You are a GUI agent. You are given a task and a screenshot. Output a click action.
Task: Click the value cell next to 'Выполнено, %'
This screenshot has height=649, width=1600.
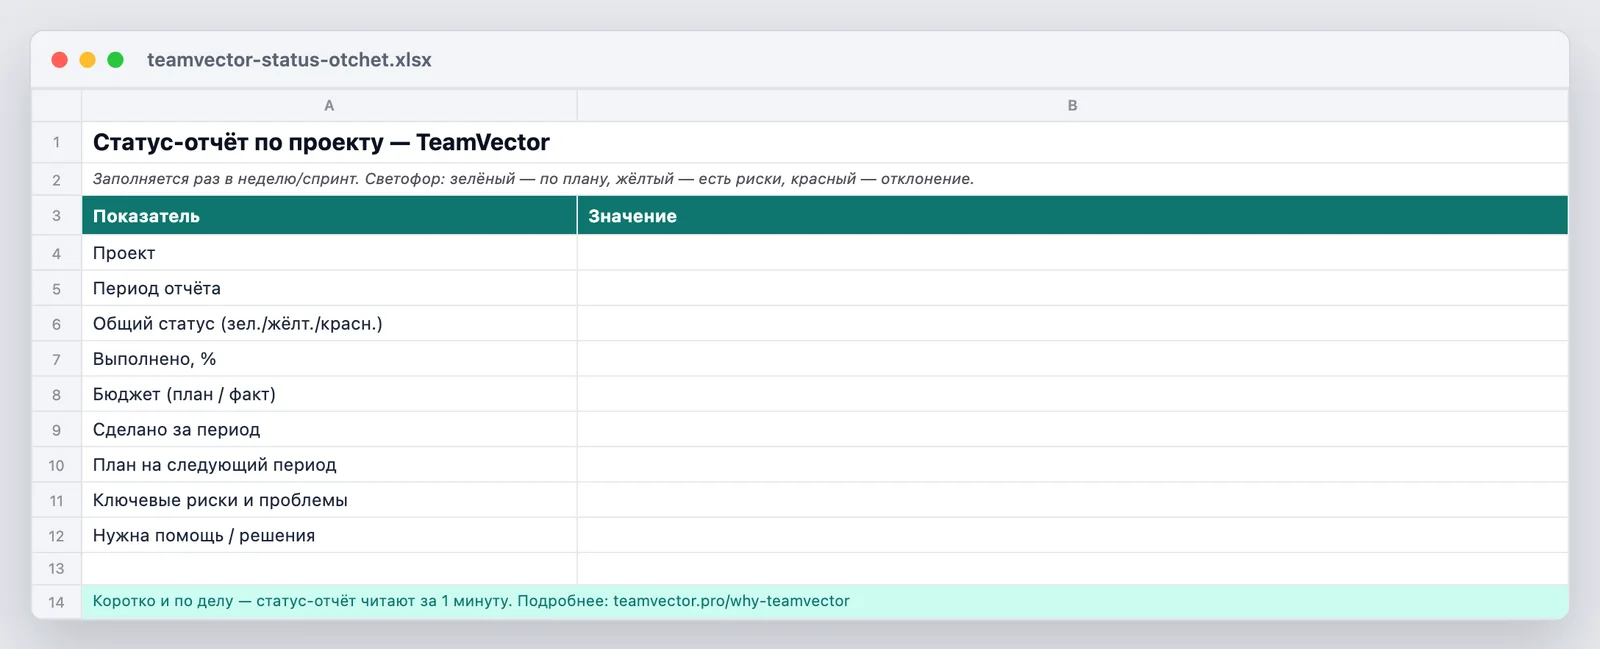pyautogui.click(x=1072, y=359)
